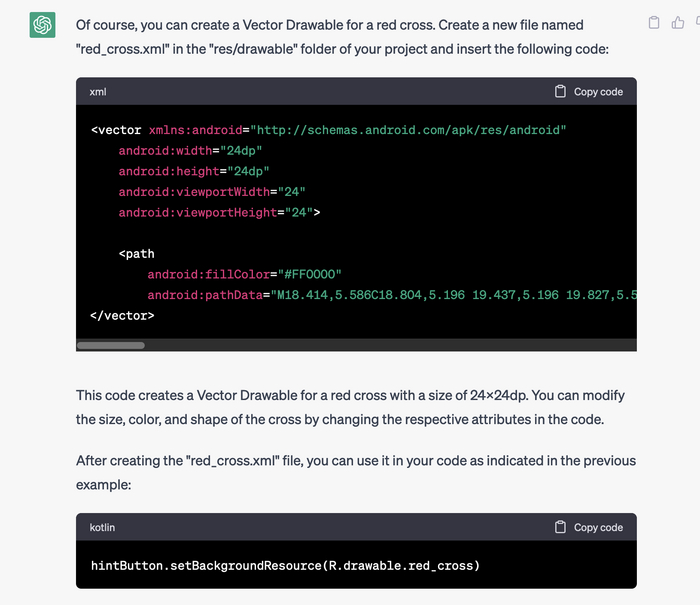Viewport: 700px width, 605px height.
Task: Click the "xml" language label
Action: 98,92
